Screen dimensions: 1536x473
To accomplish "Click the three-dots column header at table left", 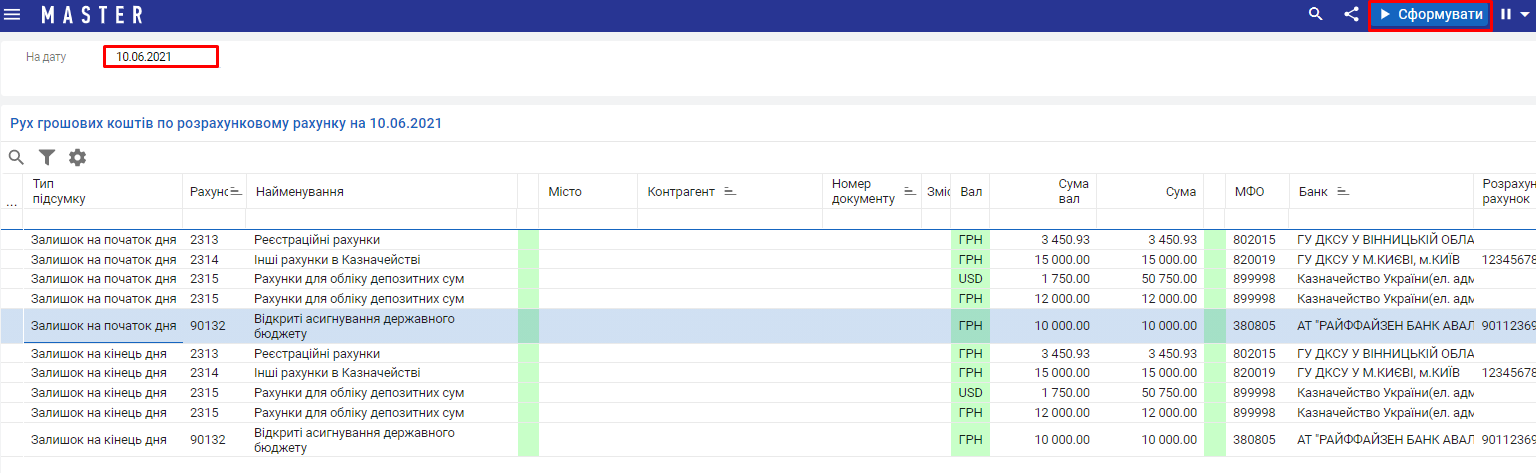I will (12, 203).
